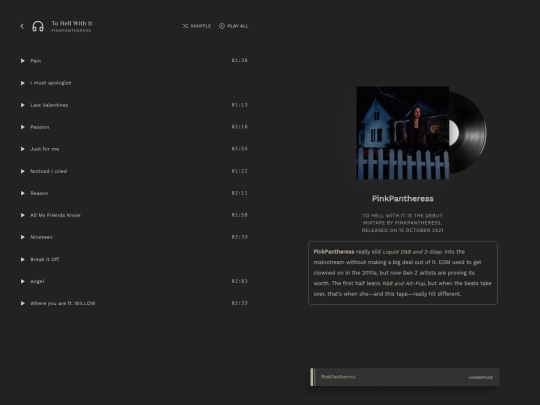Play all tracks in the album
The width and height of the screenshot is (540, 405).
coord(233,26)
